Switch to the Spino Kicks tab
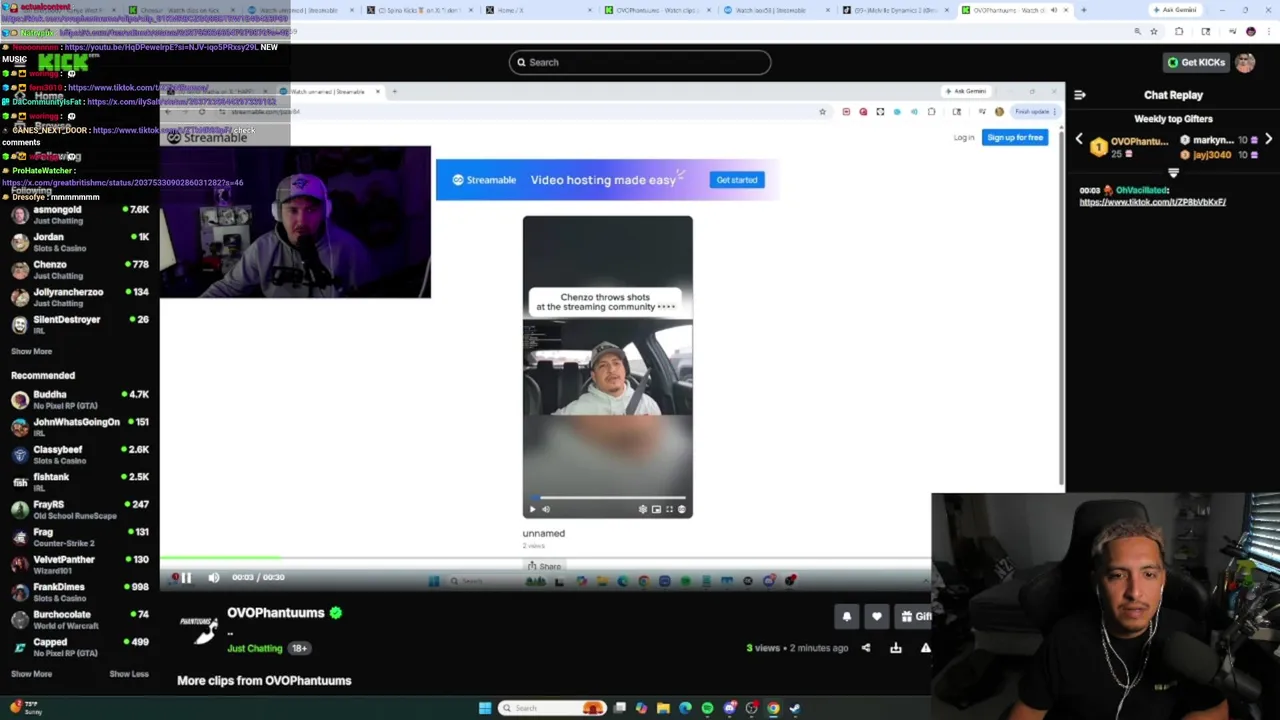Image resolution: width=1280 pixels, height=720 pixels. [420, 10]
